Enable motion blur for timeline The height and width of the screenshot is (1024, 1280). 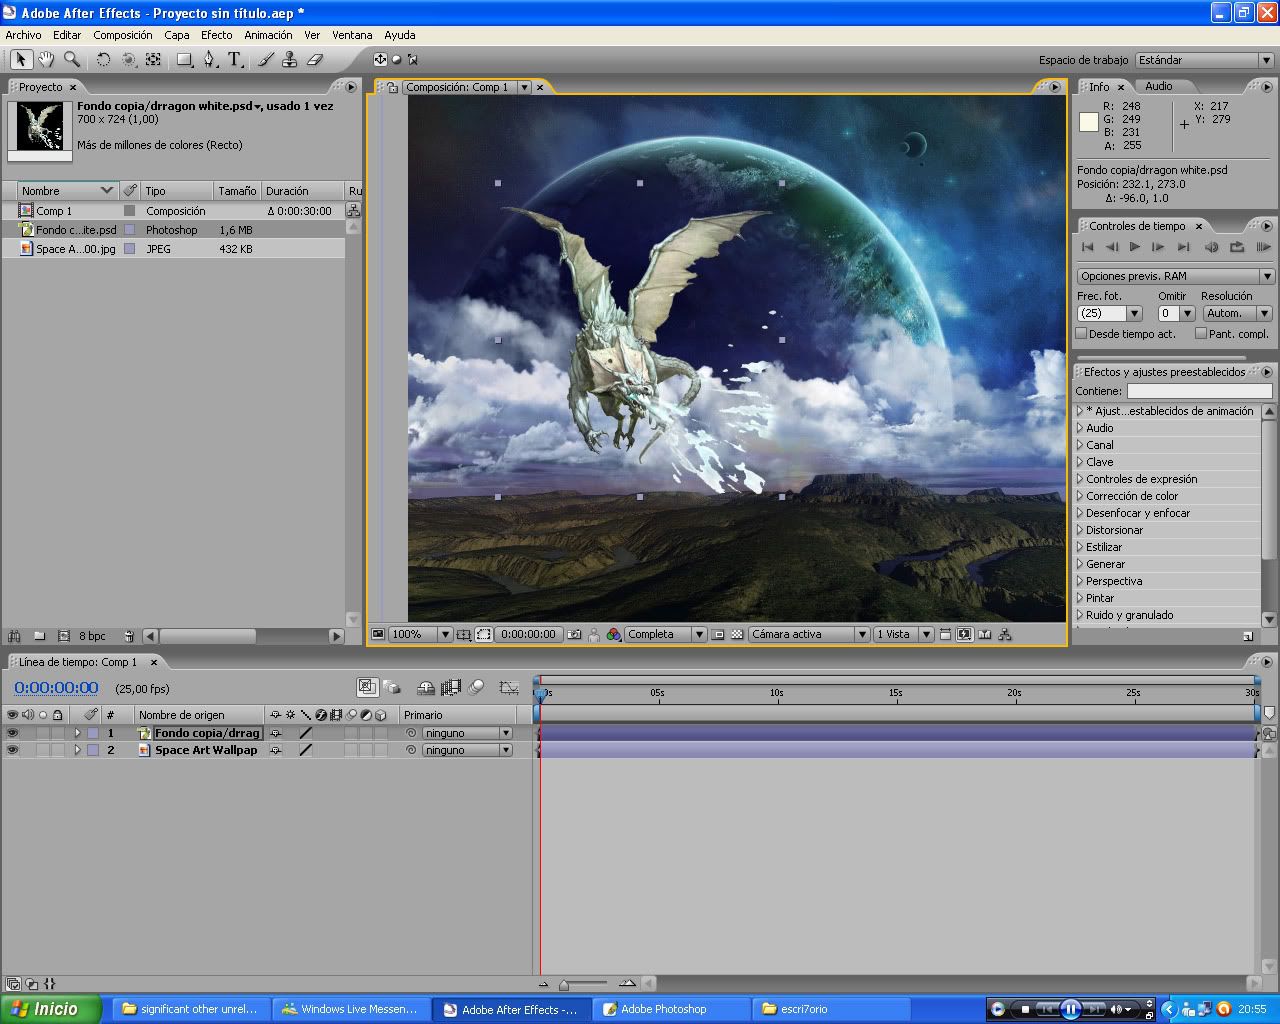click(x=476, y=688)
